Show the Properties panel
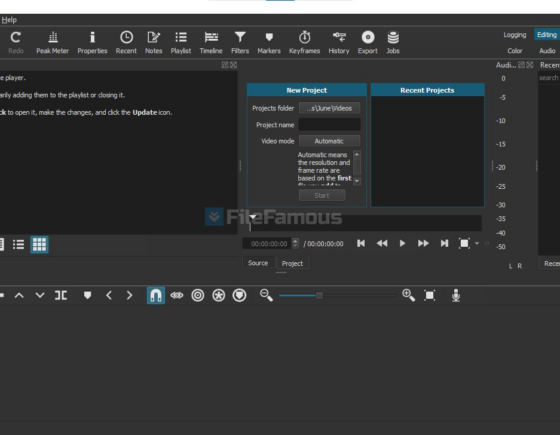560x435 pixels. (92, 42)
